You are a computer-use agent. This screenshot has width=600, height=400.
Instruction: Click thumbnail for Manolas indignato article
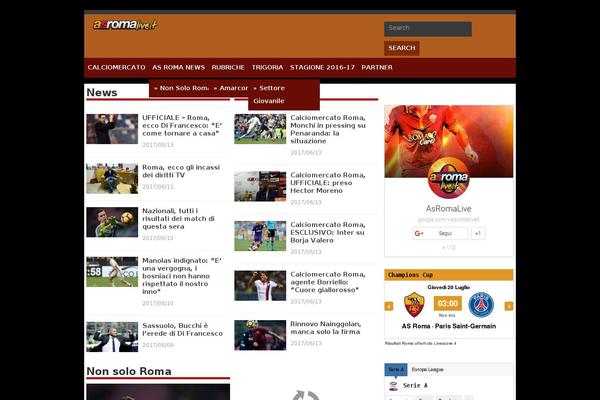tap(112, 272)
